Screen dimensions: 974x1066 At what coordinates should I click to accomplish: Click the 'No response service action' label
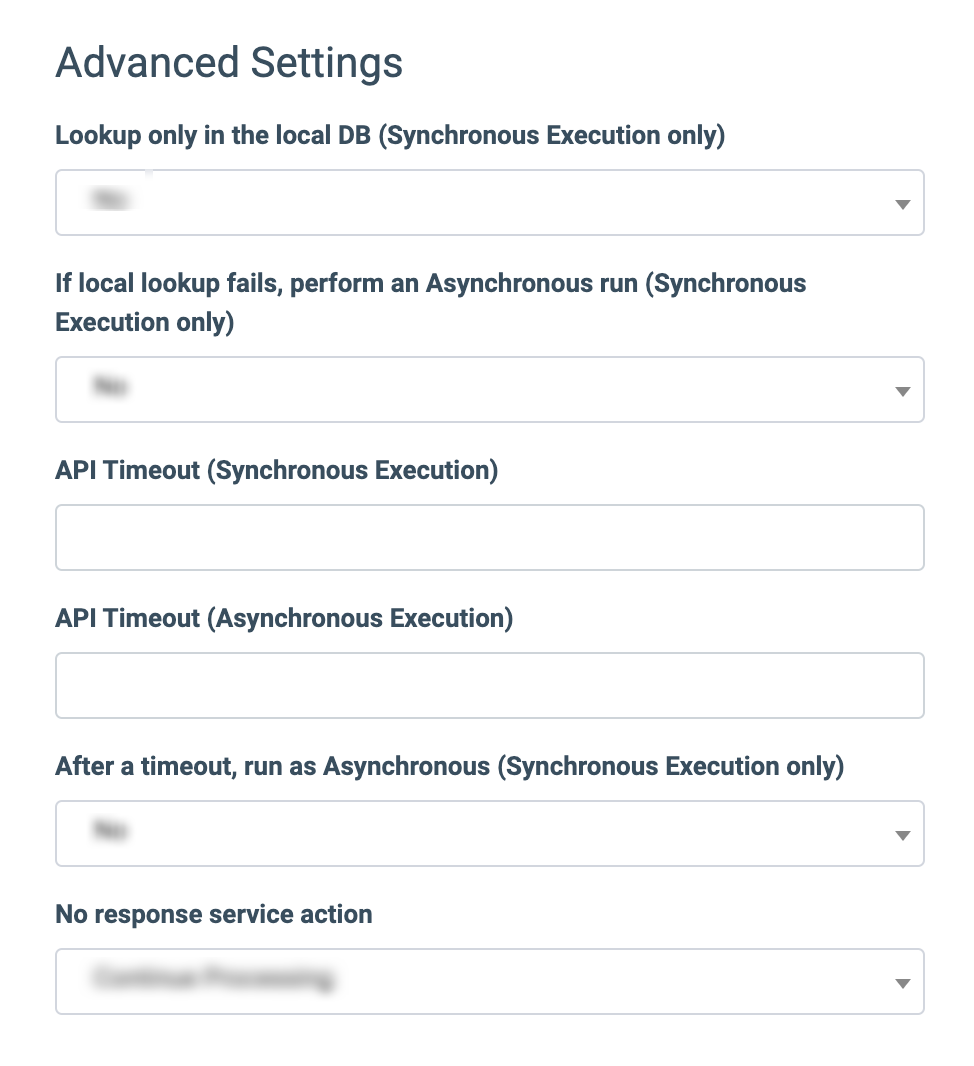pyautogui.click(x=214, y=915)
